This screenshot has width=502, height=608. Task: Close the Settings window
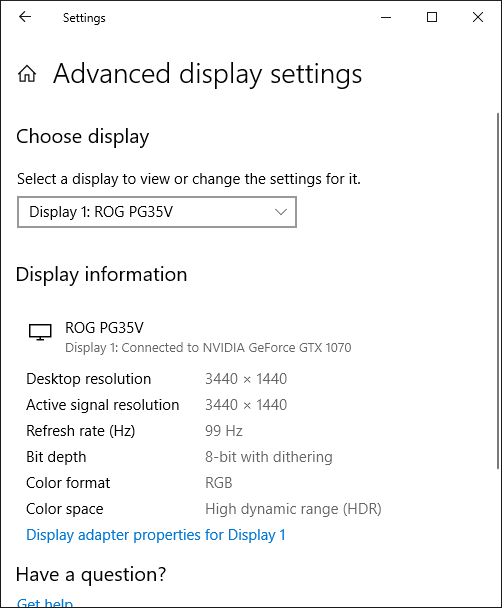tap(478, 17)
